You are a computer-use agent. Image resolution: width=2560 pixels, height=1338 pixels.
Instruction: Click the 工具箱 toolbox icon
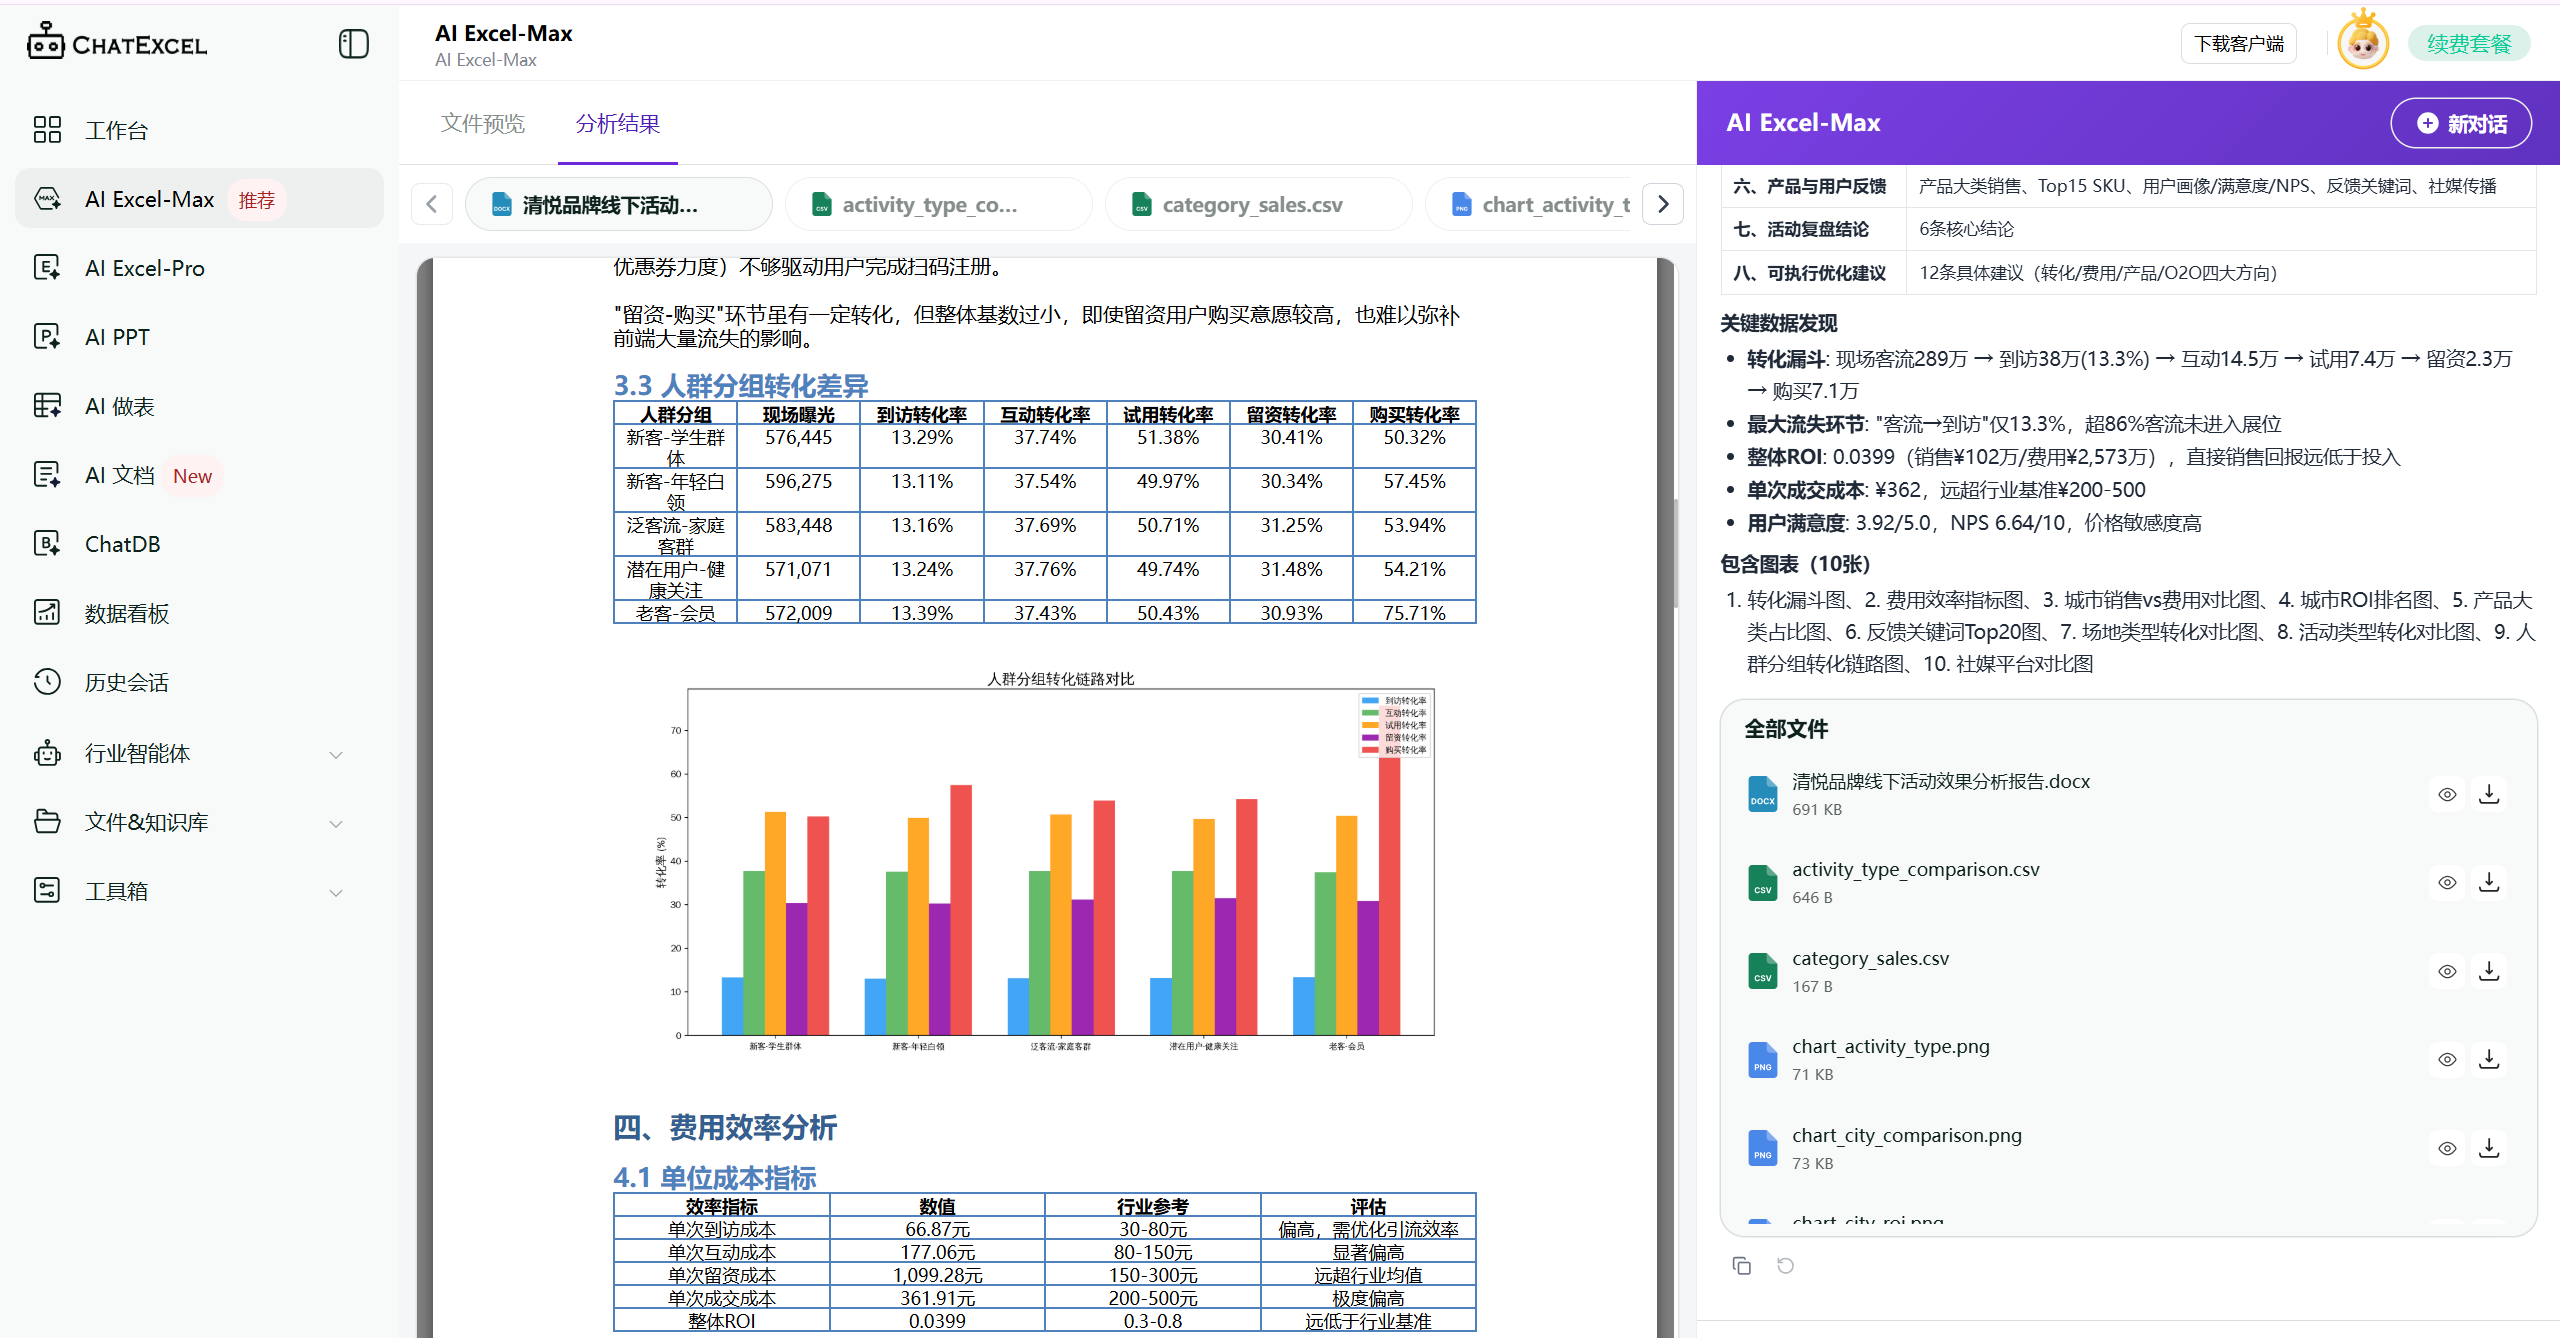pos(47,891)
